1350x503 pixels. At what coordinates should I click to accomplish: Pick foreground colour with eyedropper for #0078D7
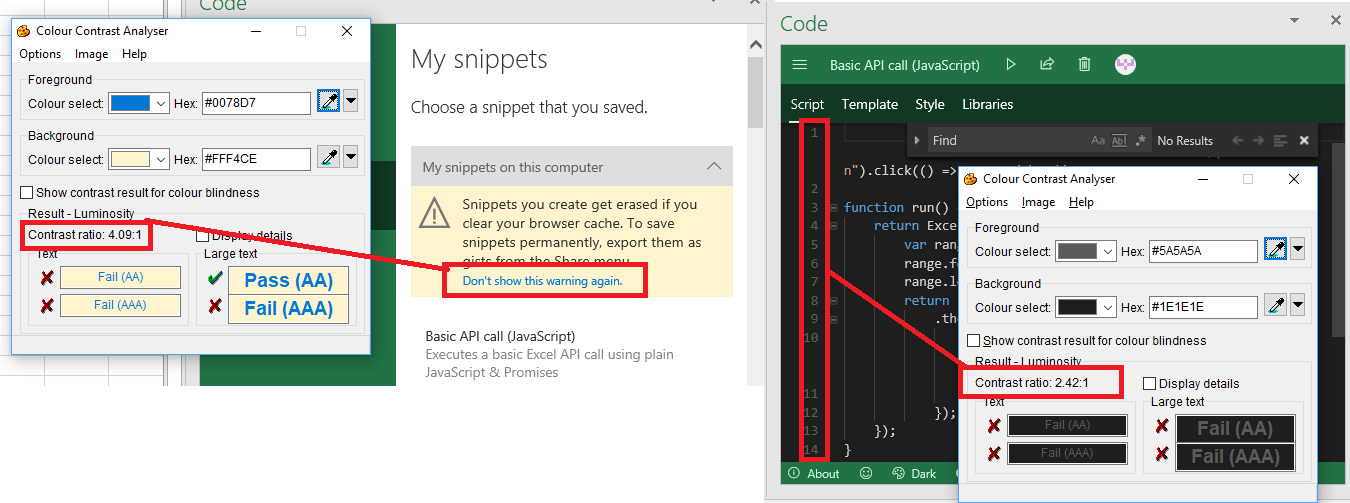pyautogui.click(x=328, y=102)
